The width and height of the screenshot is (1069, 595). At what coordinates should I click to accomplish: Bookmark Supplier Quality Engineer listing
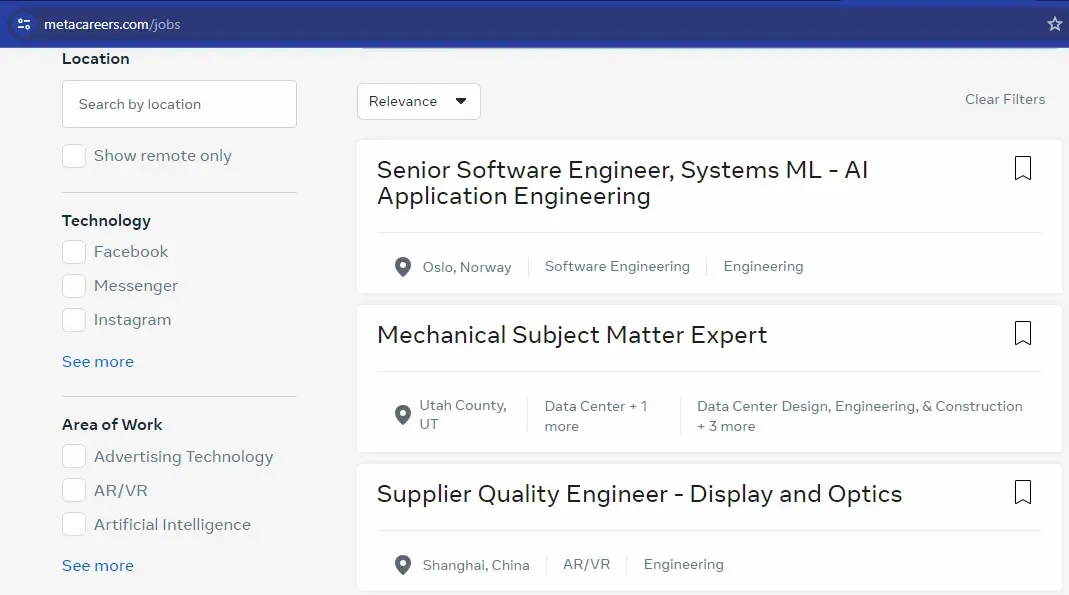tap(1022, 492)
